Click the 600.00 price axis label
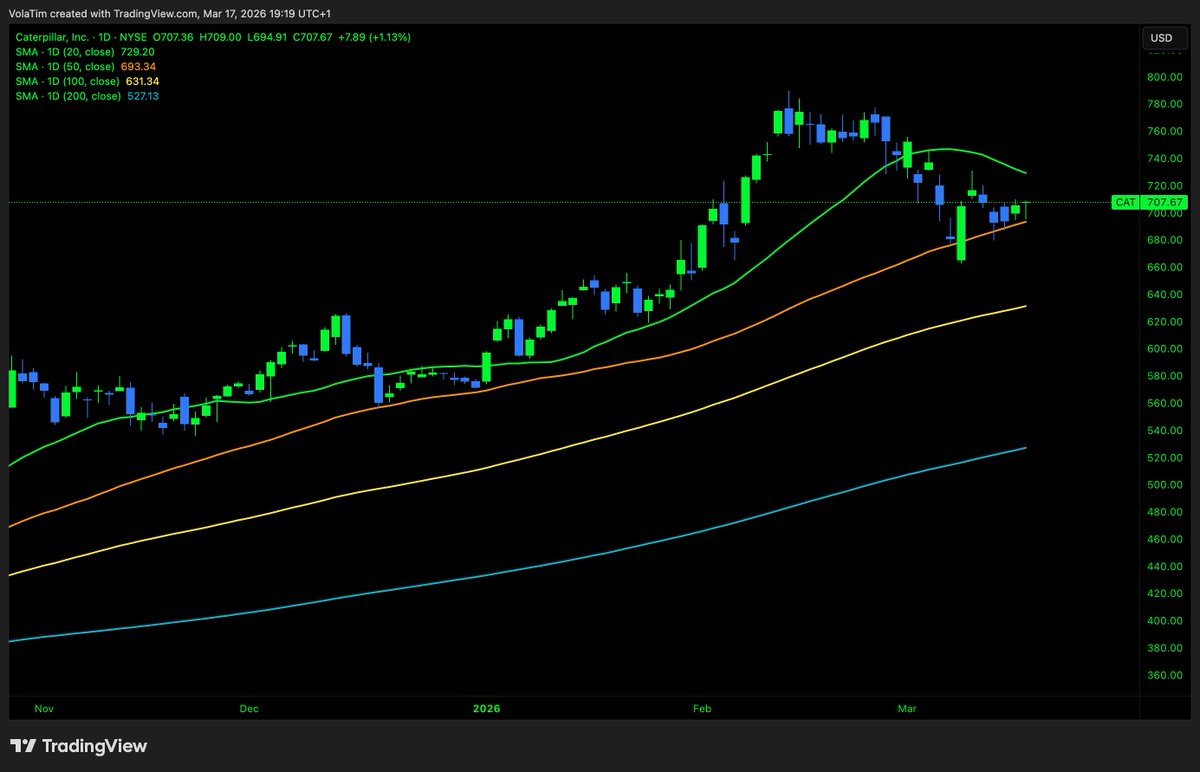 pyautogui.click(x=1165, y=349)
